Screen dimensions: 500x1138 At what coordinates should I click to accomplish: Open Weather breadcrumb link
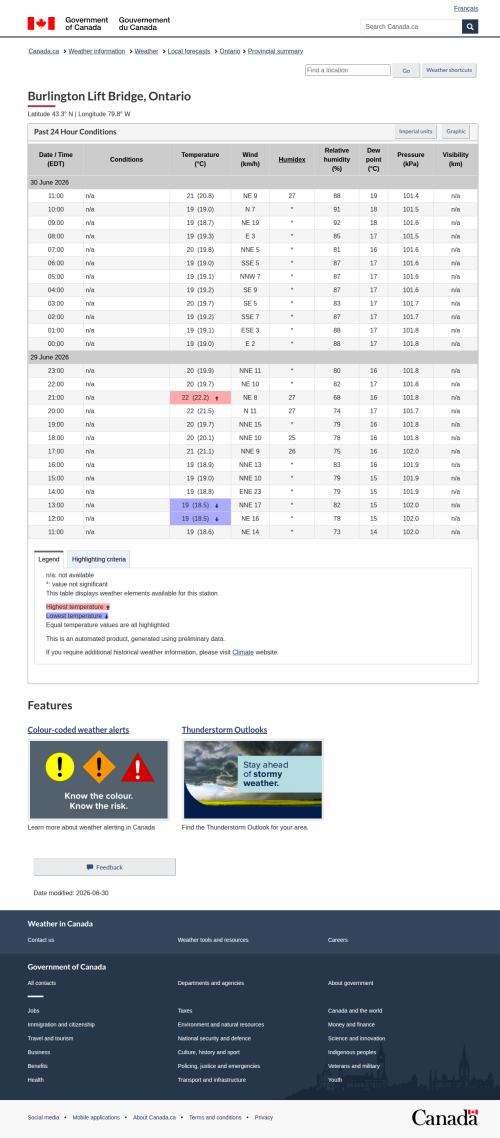coord(146,52)
